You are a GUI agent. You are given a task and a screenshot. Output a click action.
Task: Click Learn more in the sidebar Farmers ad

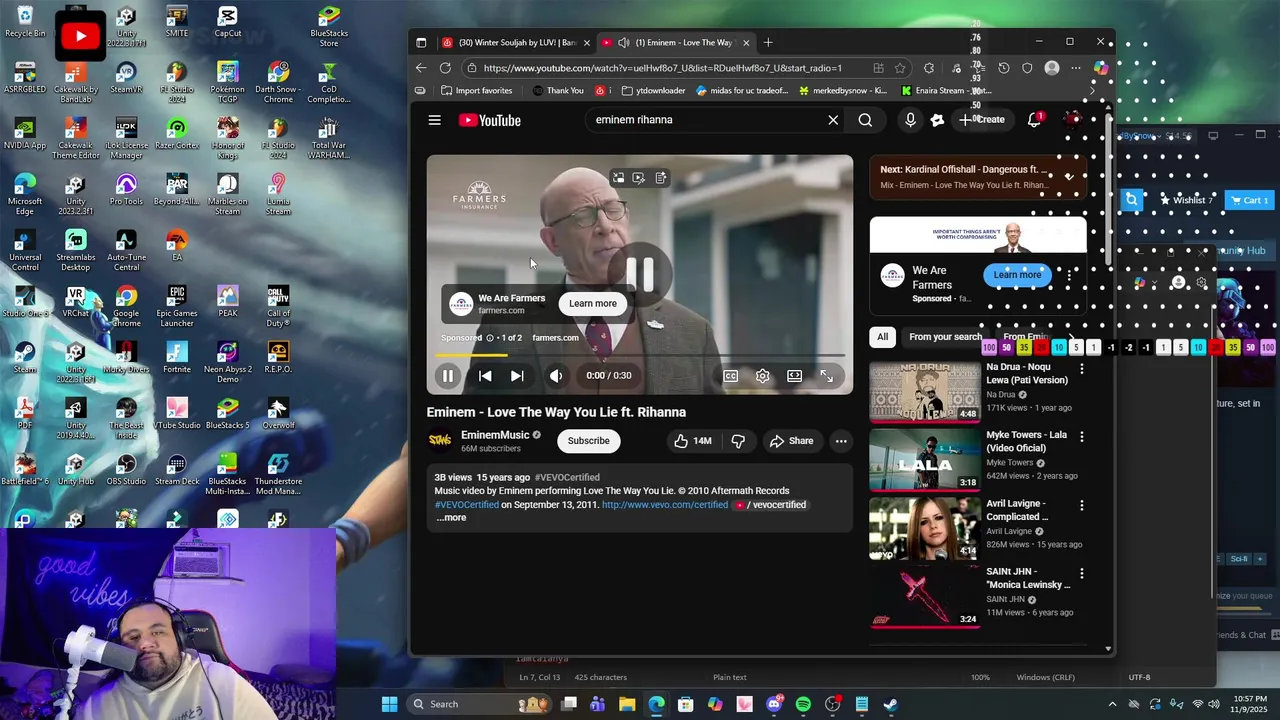click(x=1017, y=275)
